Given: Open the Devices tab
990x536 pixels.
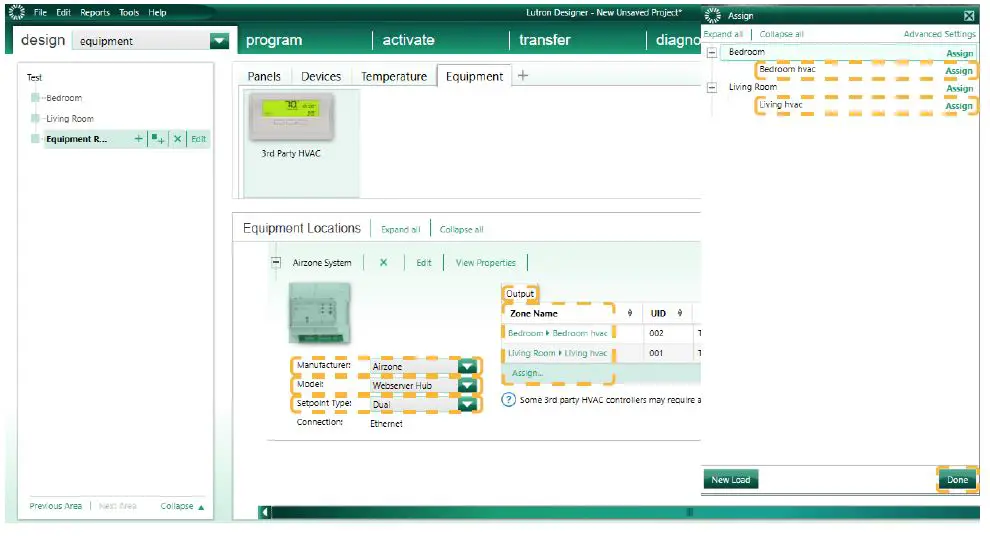Looking at the screenshot, I should [x=321, y=76].
